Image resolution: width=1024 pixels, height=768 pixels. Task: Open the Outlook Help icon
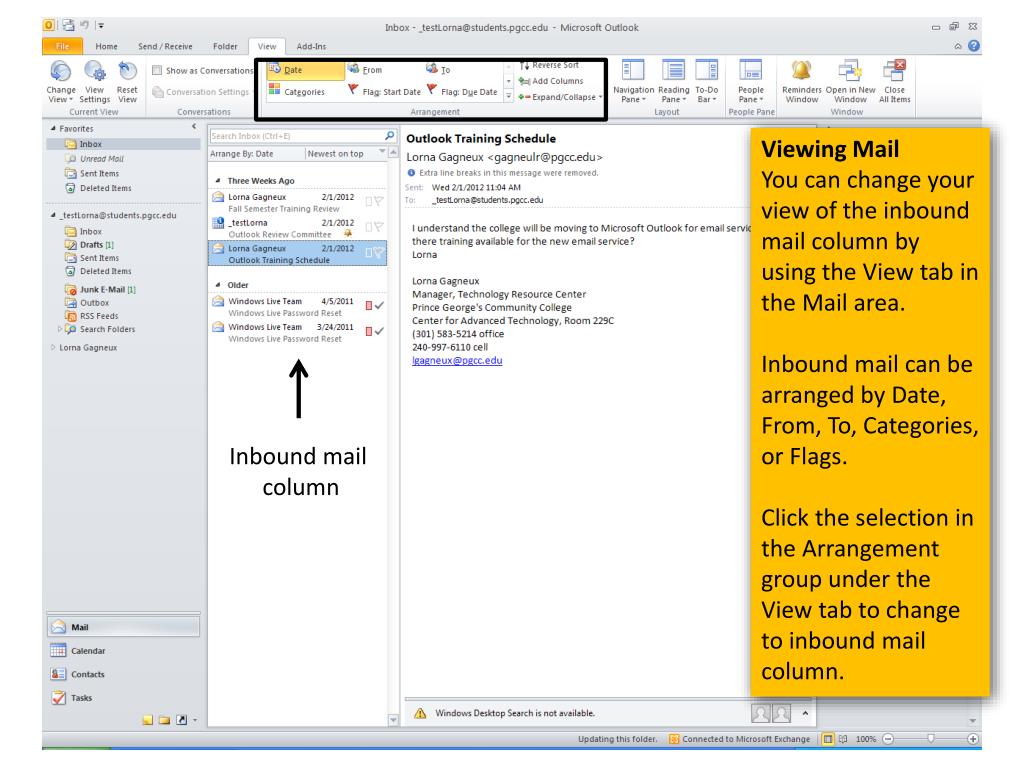point(974,46)
